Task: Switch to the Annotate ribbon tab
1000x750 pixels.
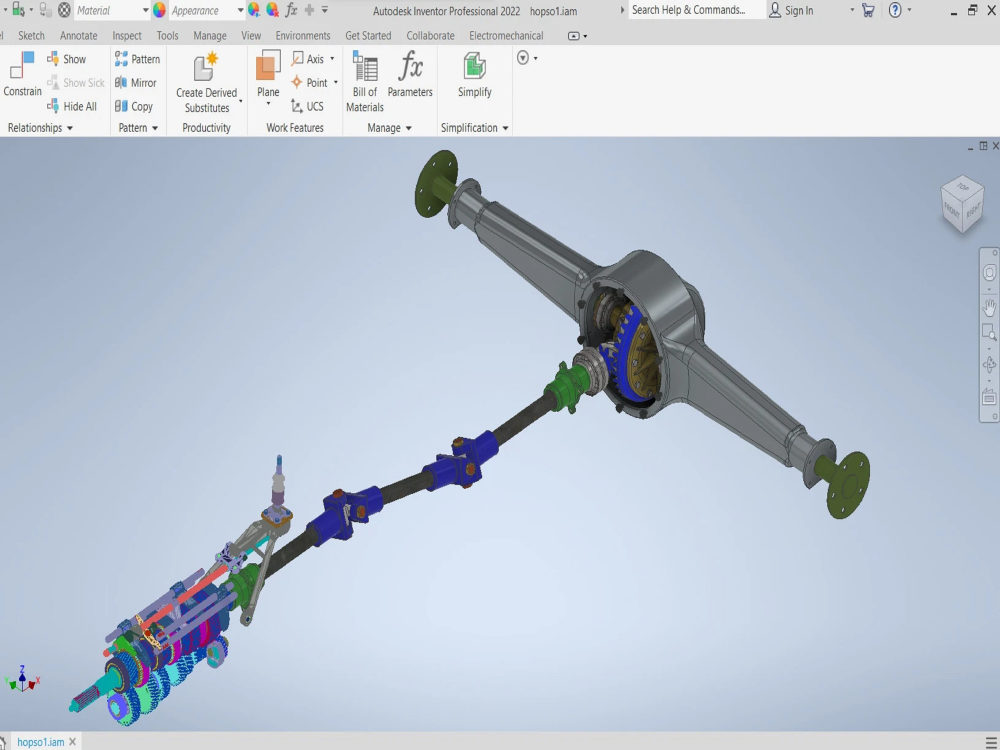Action: (x=78, y=35)
